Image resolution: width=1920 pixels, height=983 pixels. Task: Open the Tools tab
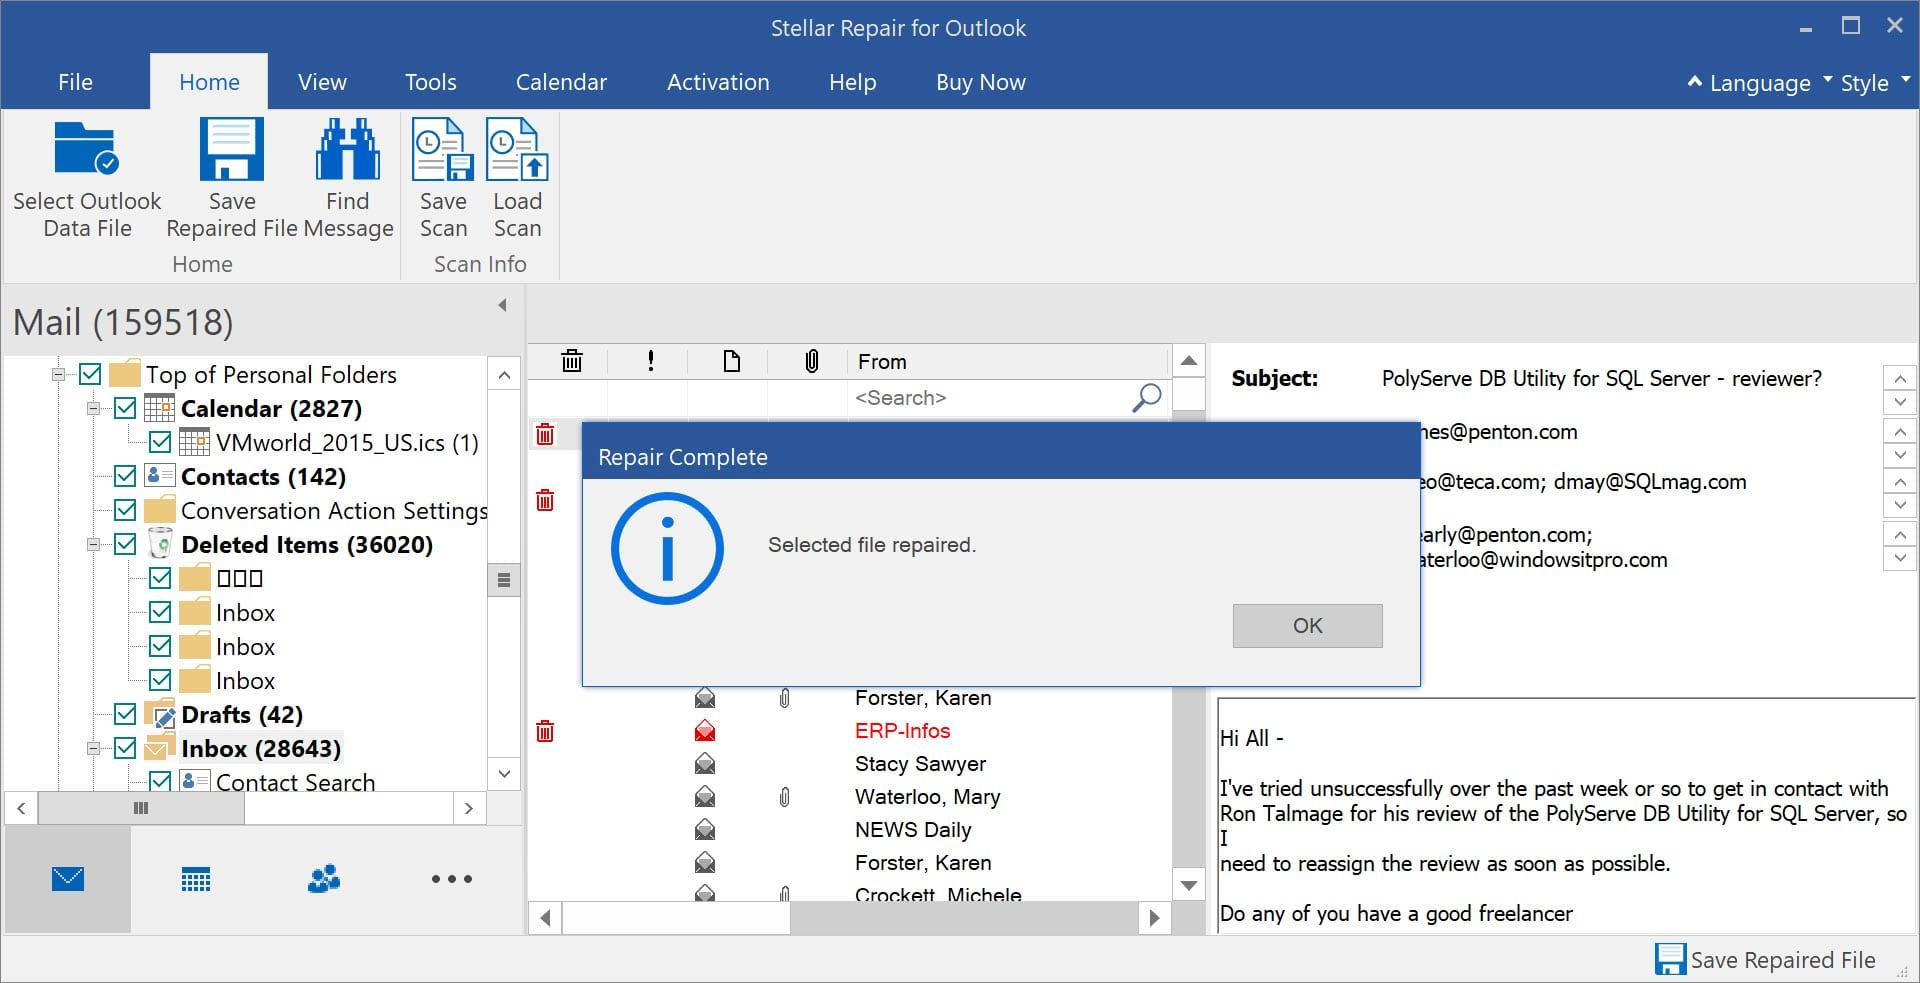pyautogui.click(x=431, y=82)
